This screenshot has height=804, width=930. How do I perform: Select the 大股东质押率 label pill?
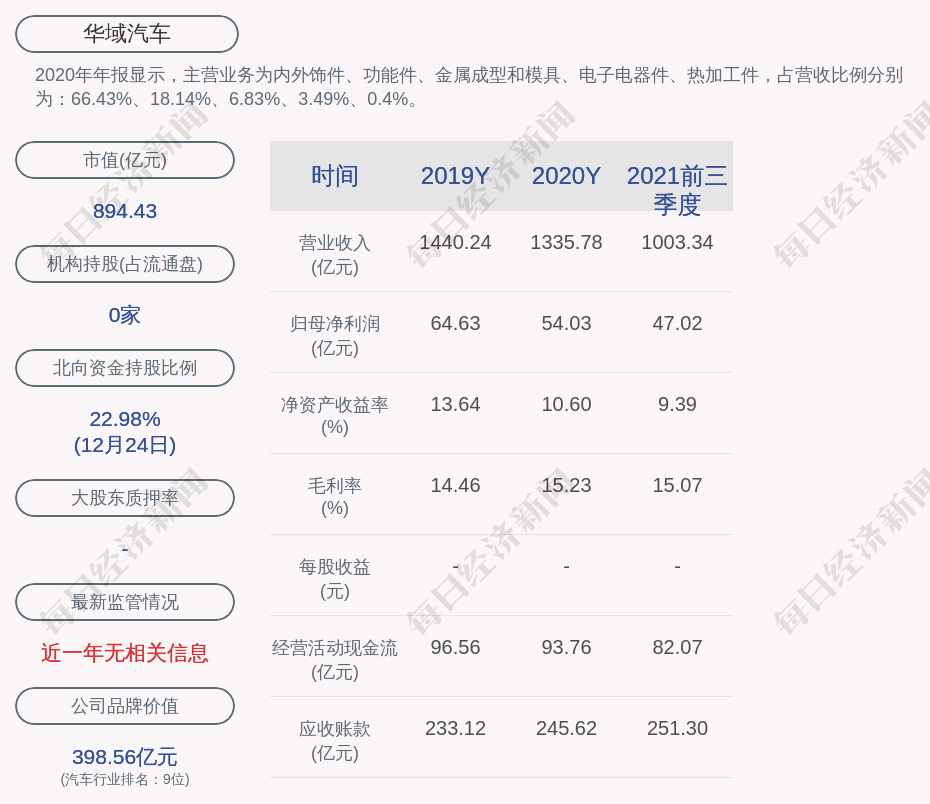(x=125, y=498)
